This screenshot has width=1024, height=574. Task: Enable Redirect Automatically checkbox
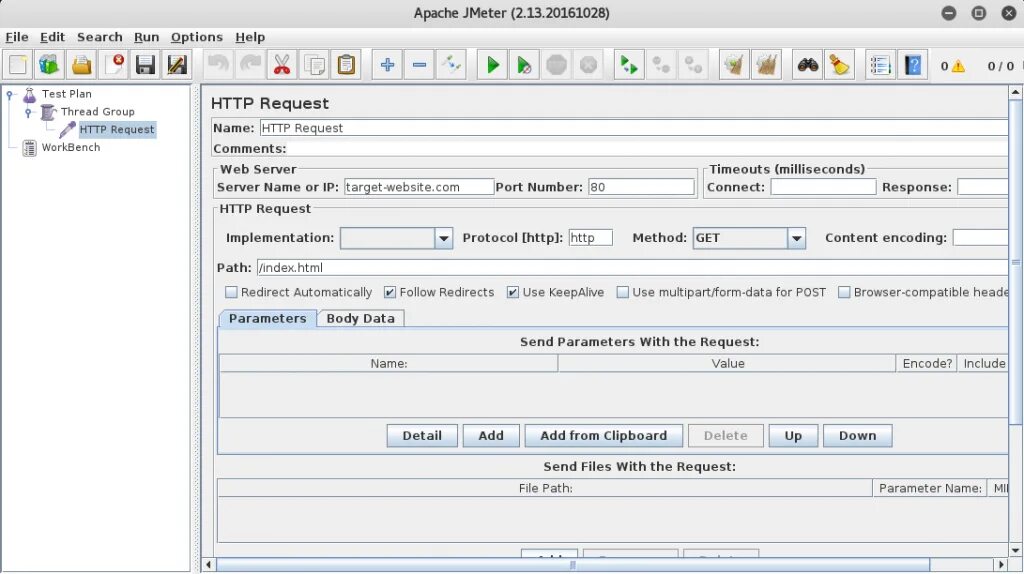click(231, 292)
